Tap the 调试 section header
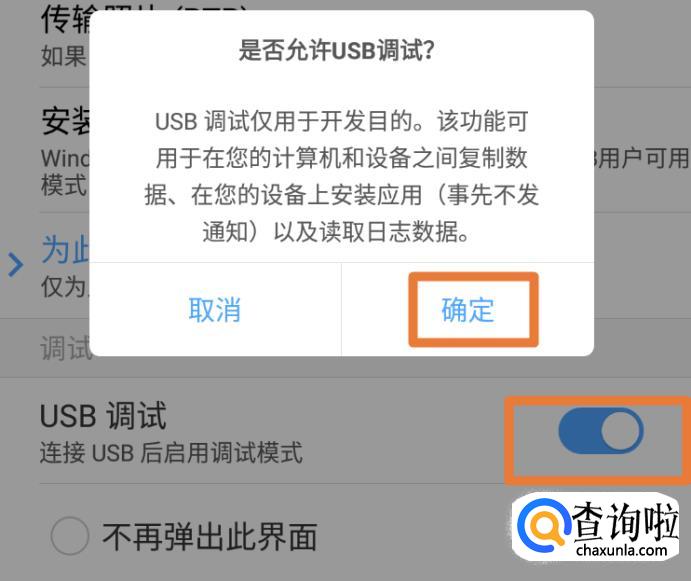The height and width of the screenshot is (581, 691). pyautogui.click(x=65, y=348)
